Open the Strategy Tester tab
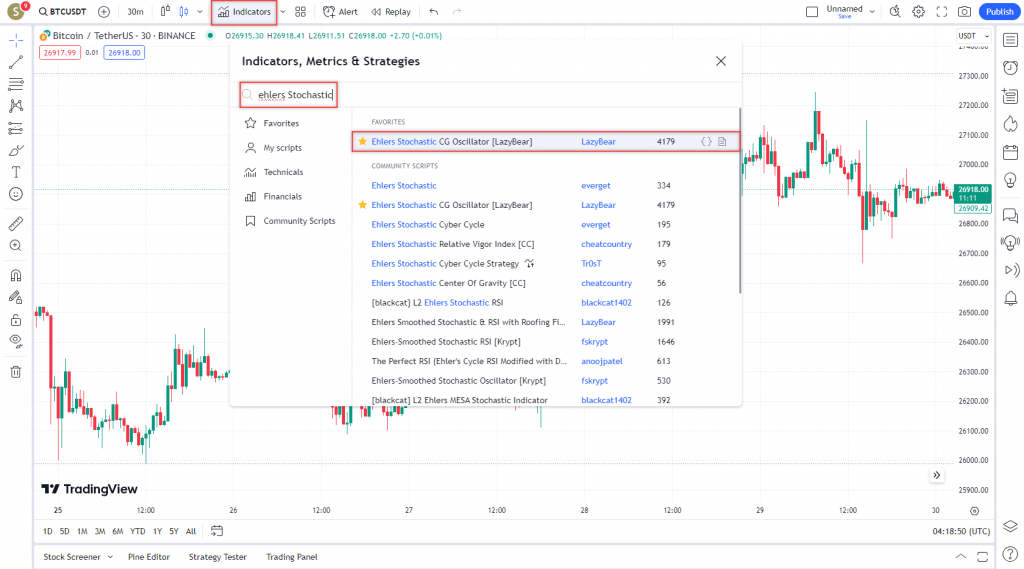Screen dimensions: 1024x569 (217, 557)
